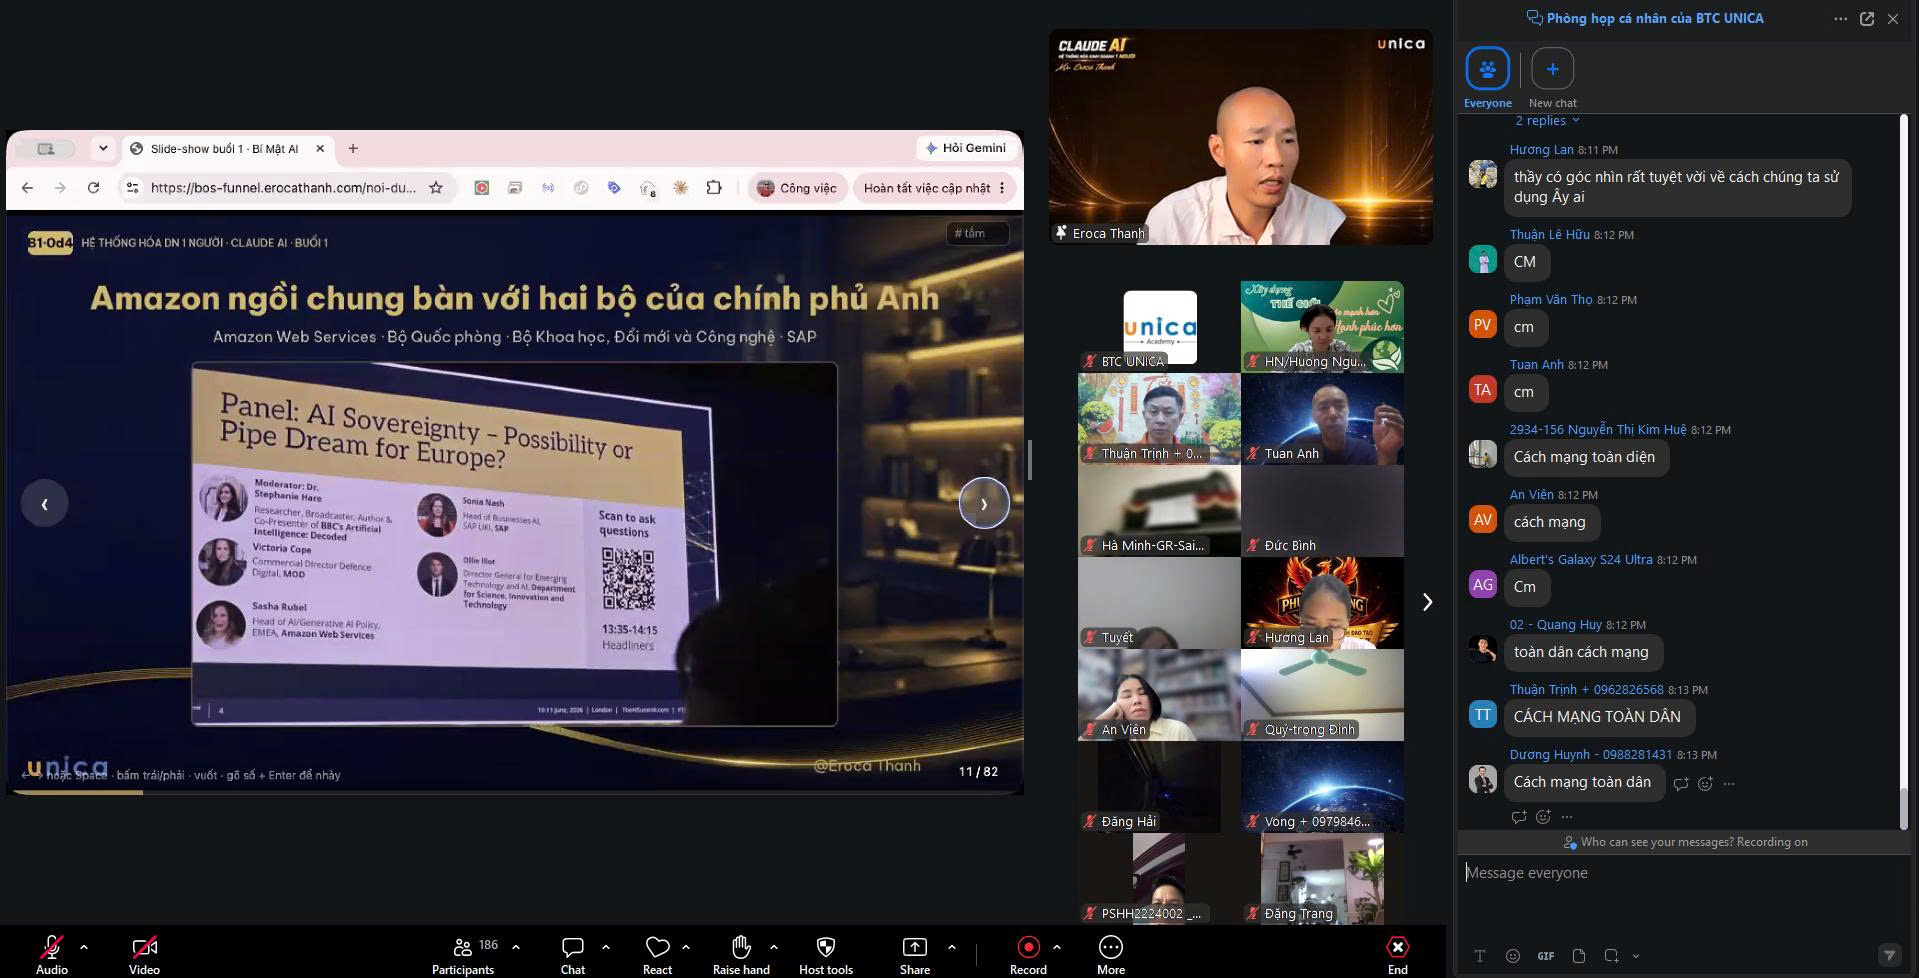Viewport: 1919px width, 978px height.
Task: Unmute the microphone with the Audio button
Action: point(52,954)
